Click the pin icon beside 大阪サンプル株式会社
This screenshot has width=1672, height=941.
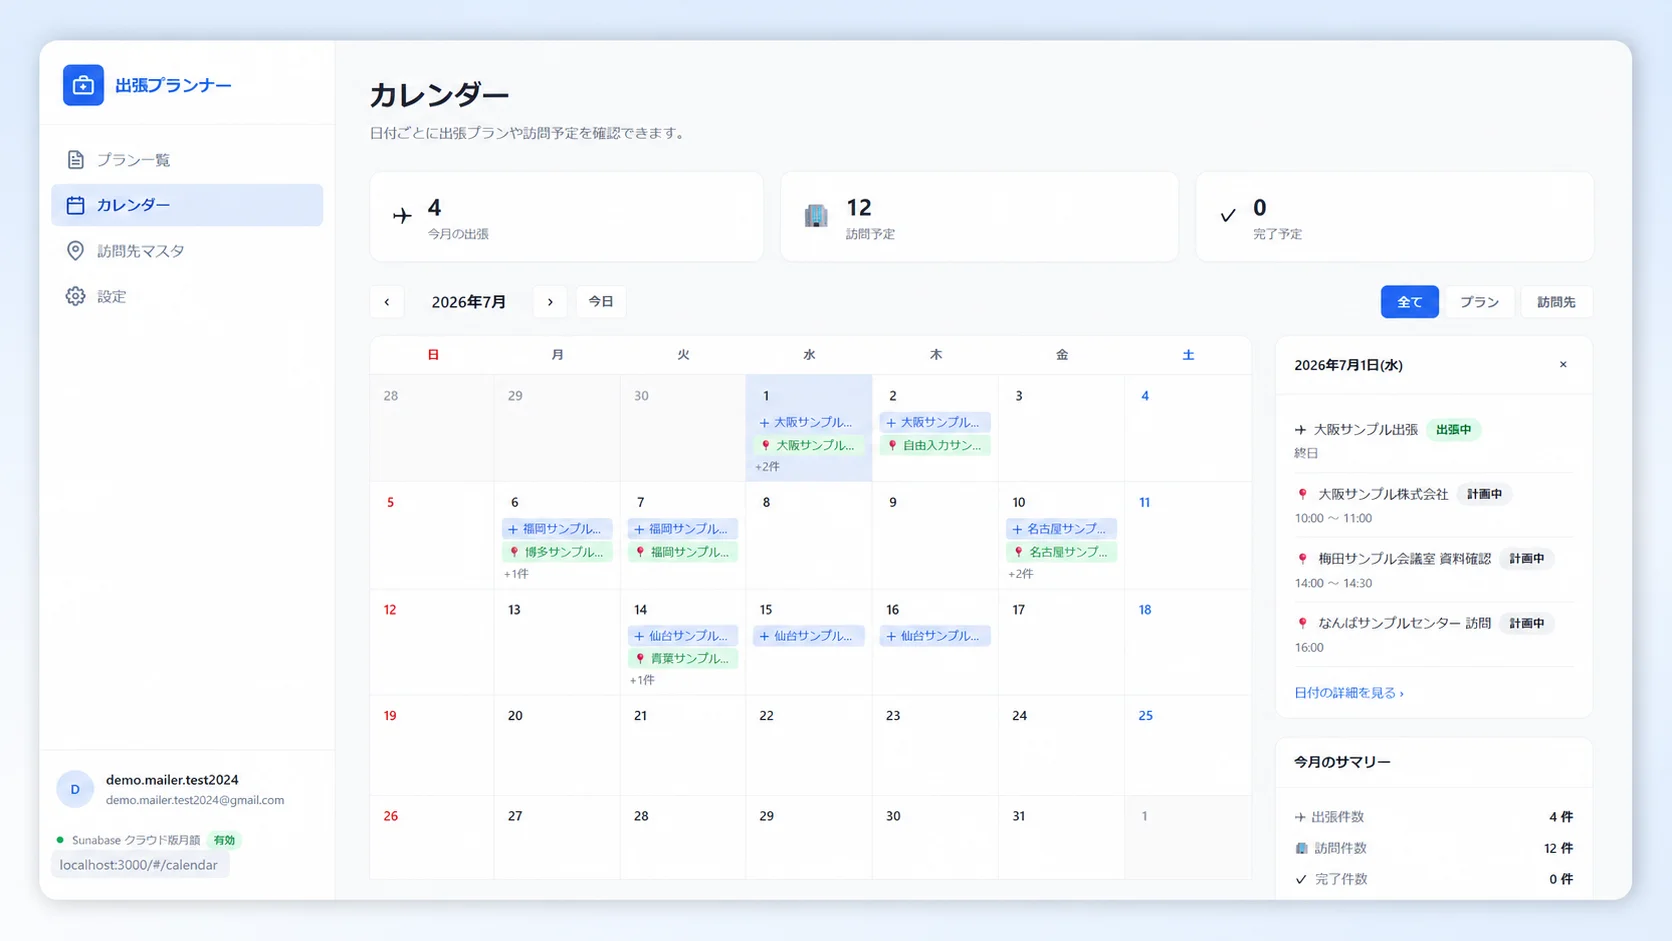(x=1302, y=495)
